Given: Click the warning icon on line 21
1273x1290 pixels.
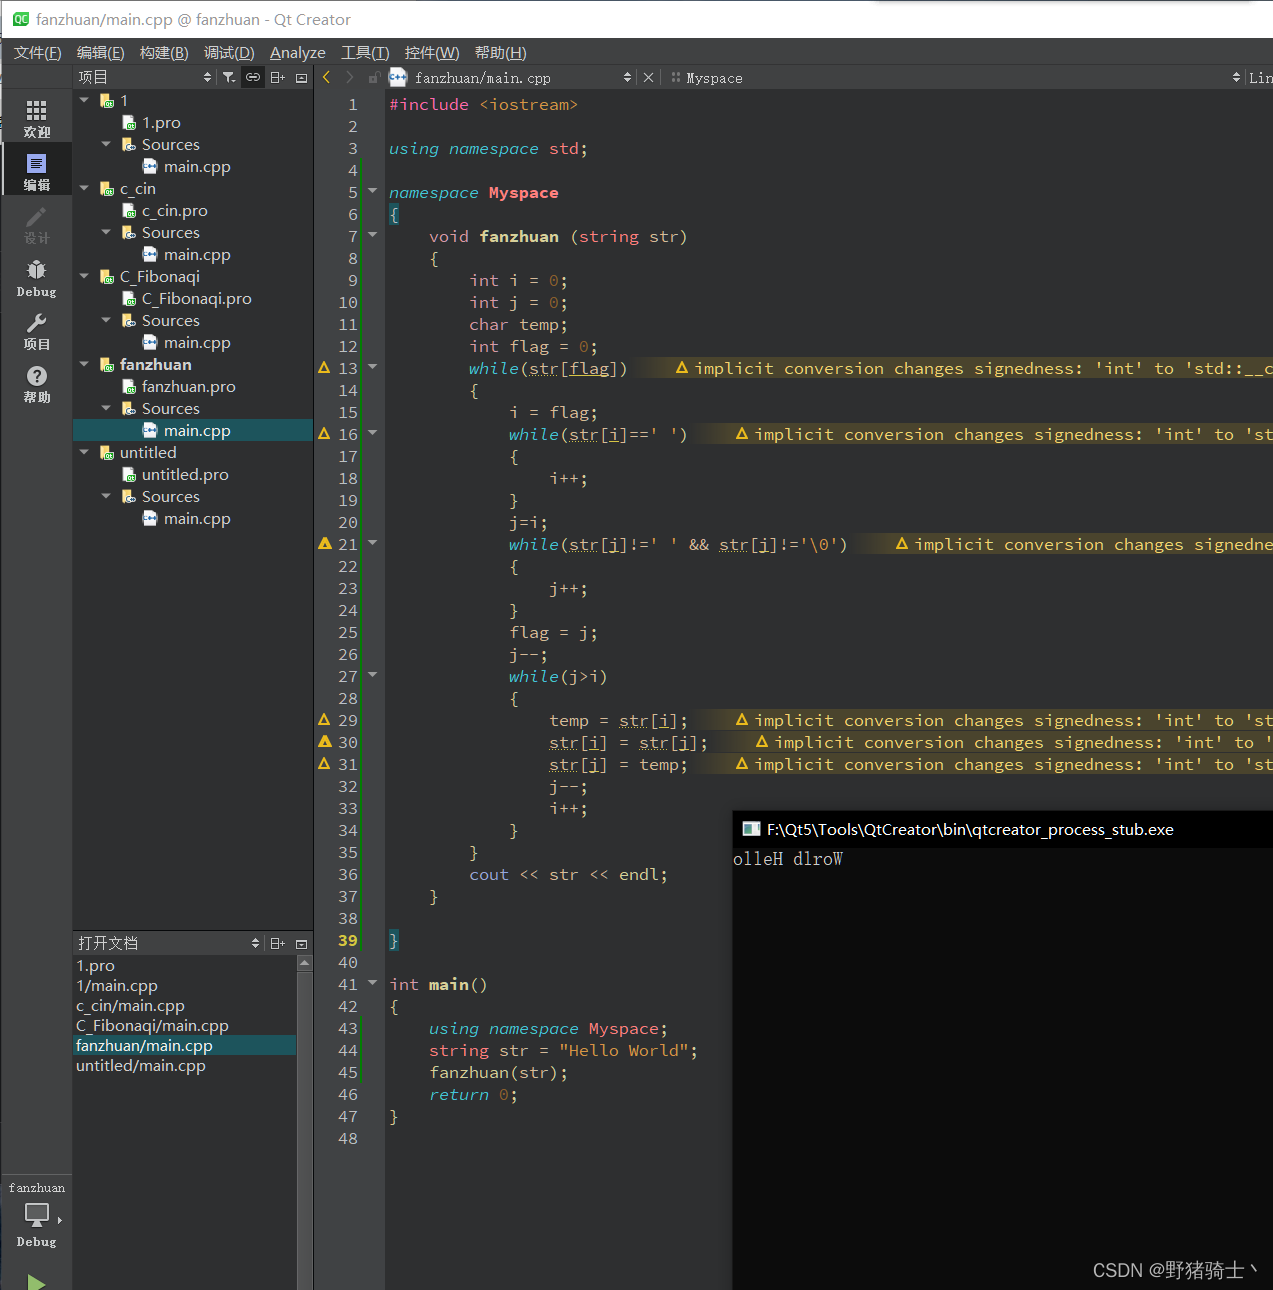Looking at the screenshot, I should pos(324,544).
